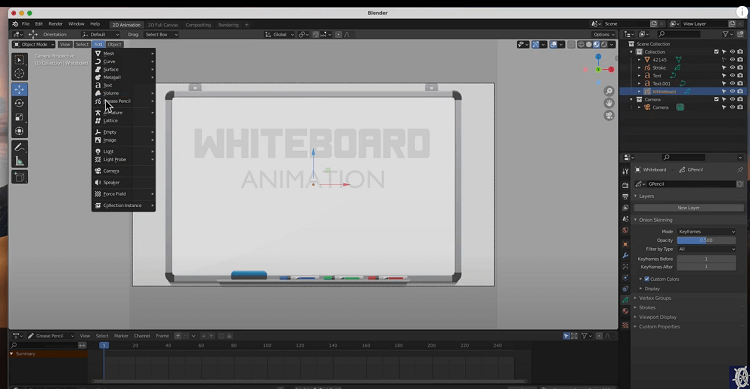Viewport: 750px width, 389px height.
Task: Adjust the onion skinning Opacity slider
Action: point(706,240)
